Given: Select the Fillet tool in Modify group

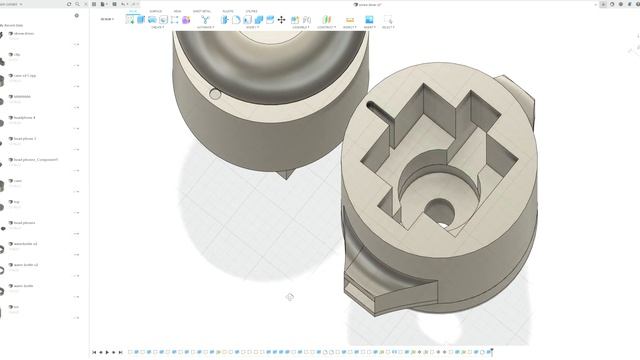Looking at the screenshot, I should tap(236, 20).
